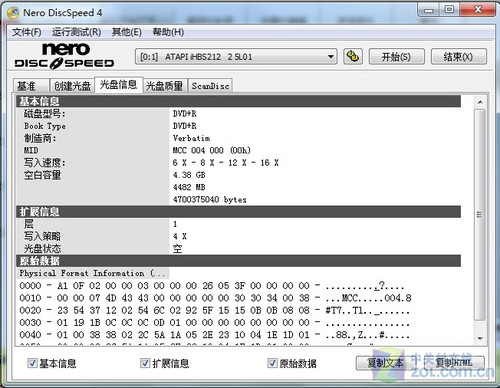500x388 pixels.
Task: Click the vertical scrollbar thumb
Action: coord(480,215)
